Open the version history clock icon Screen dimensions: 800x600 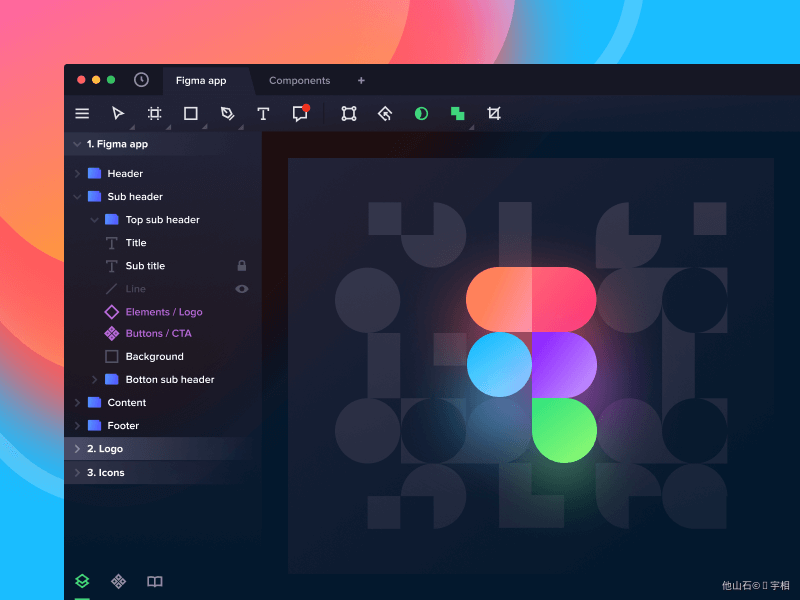(141, 80)
